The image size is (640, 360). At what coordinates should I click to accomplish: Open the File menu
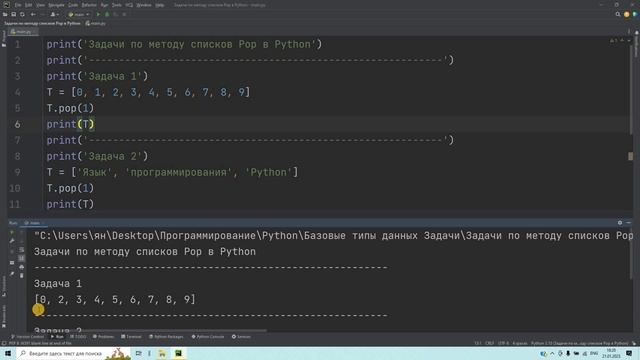point(18,5)
